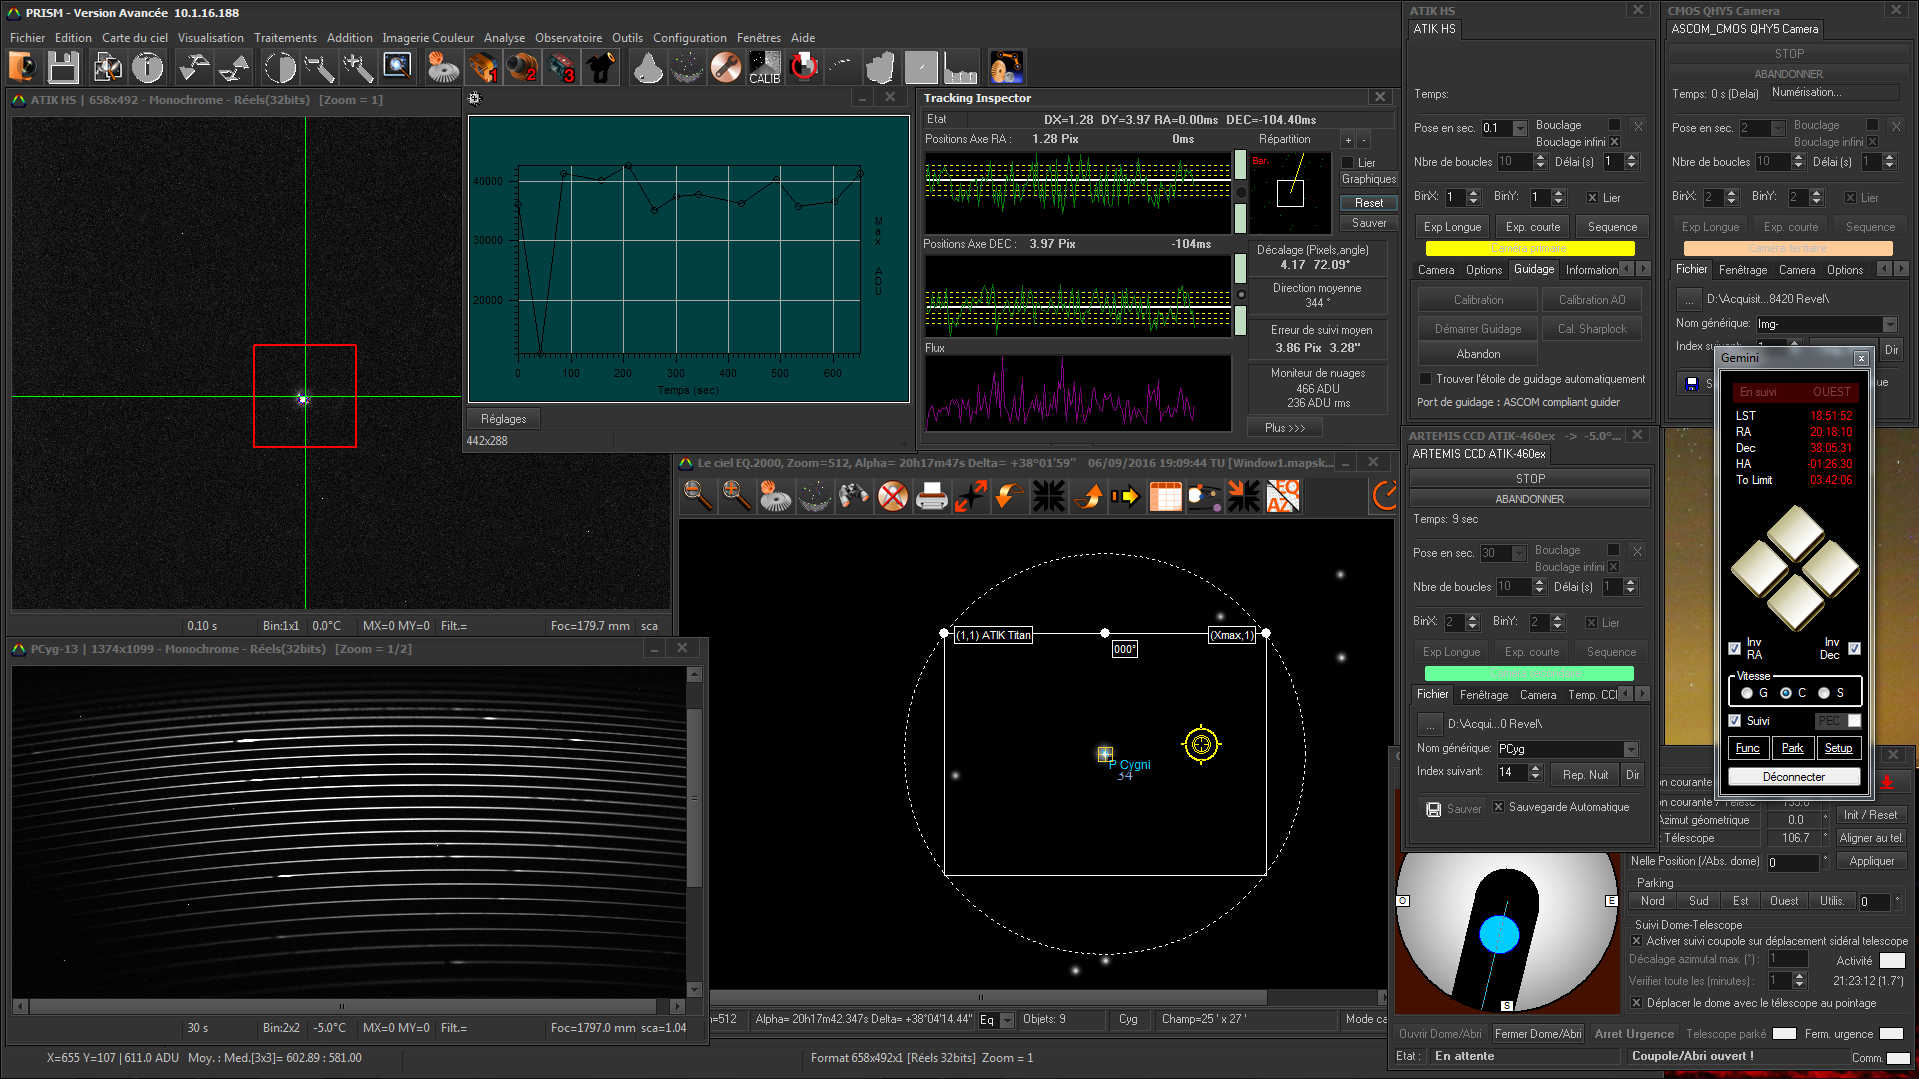
Task: Open the Nom générique PCyg dropdown
Action: (1631, 749)
